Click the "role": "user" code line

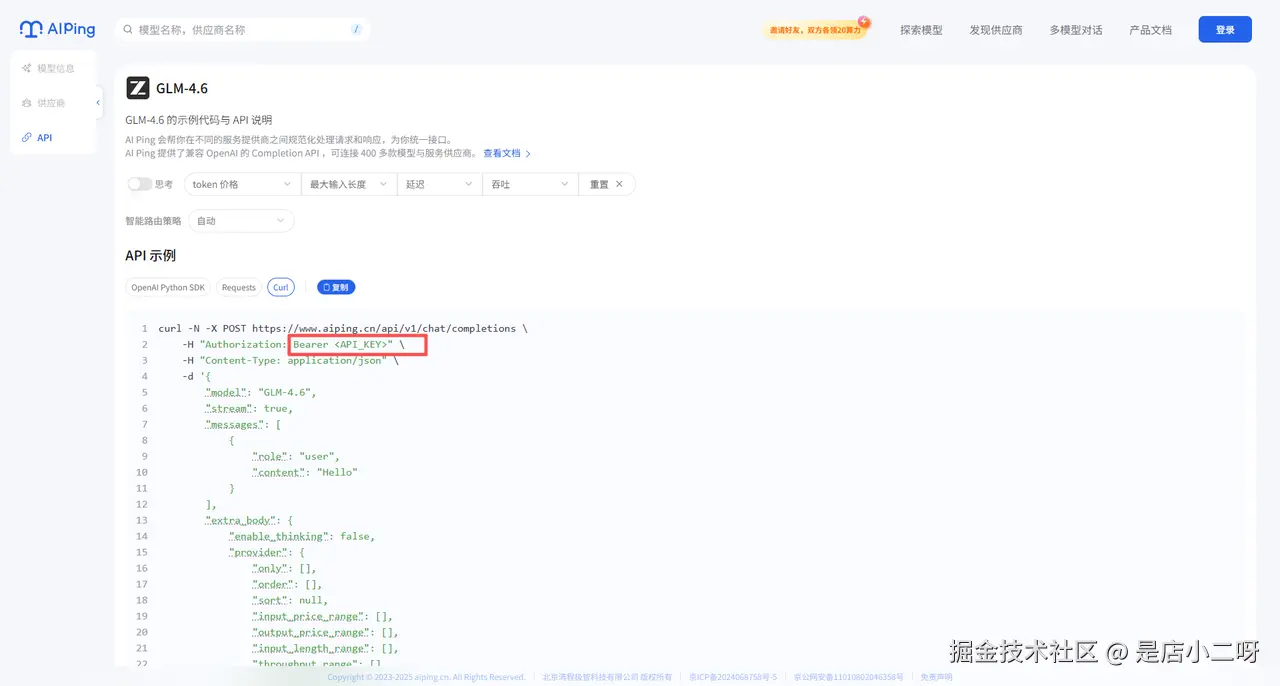296,456
